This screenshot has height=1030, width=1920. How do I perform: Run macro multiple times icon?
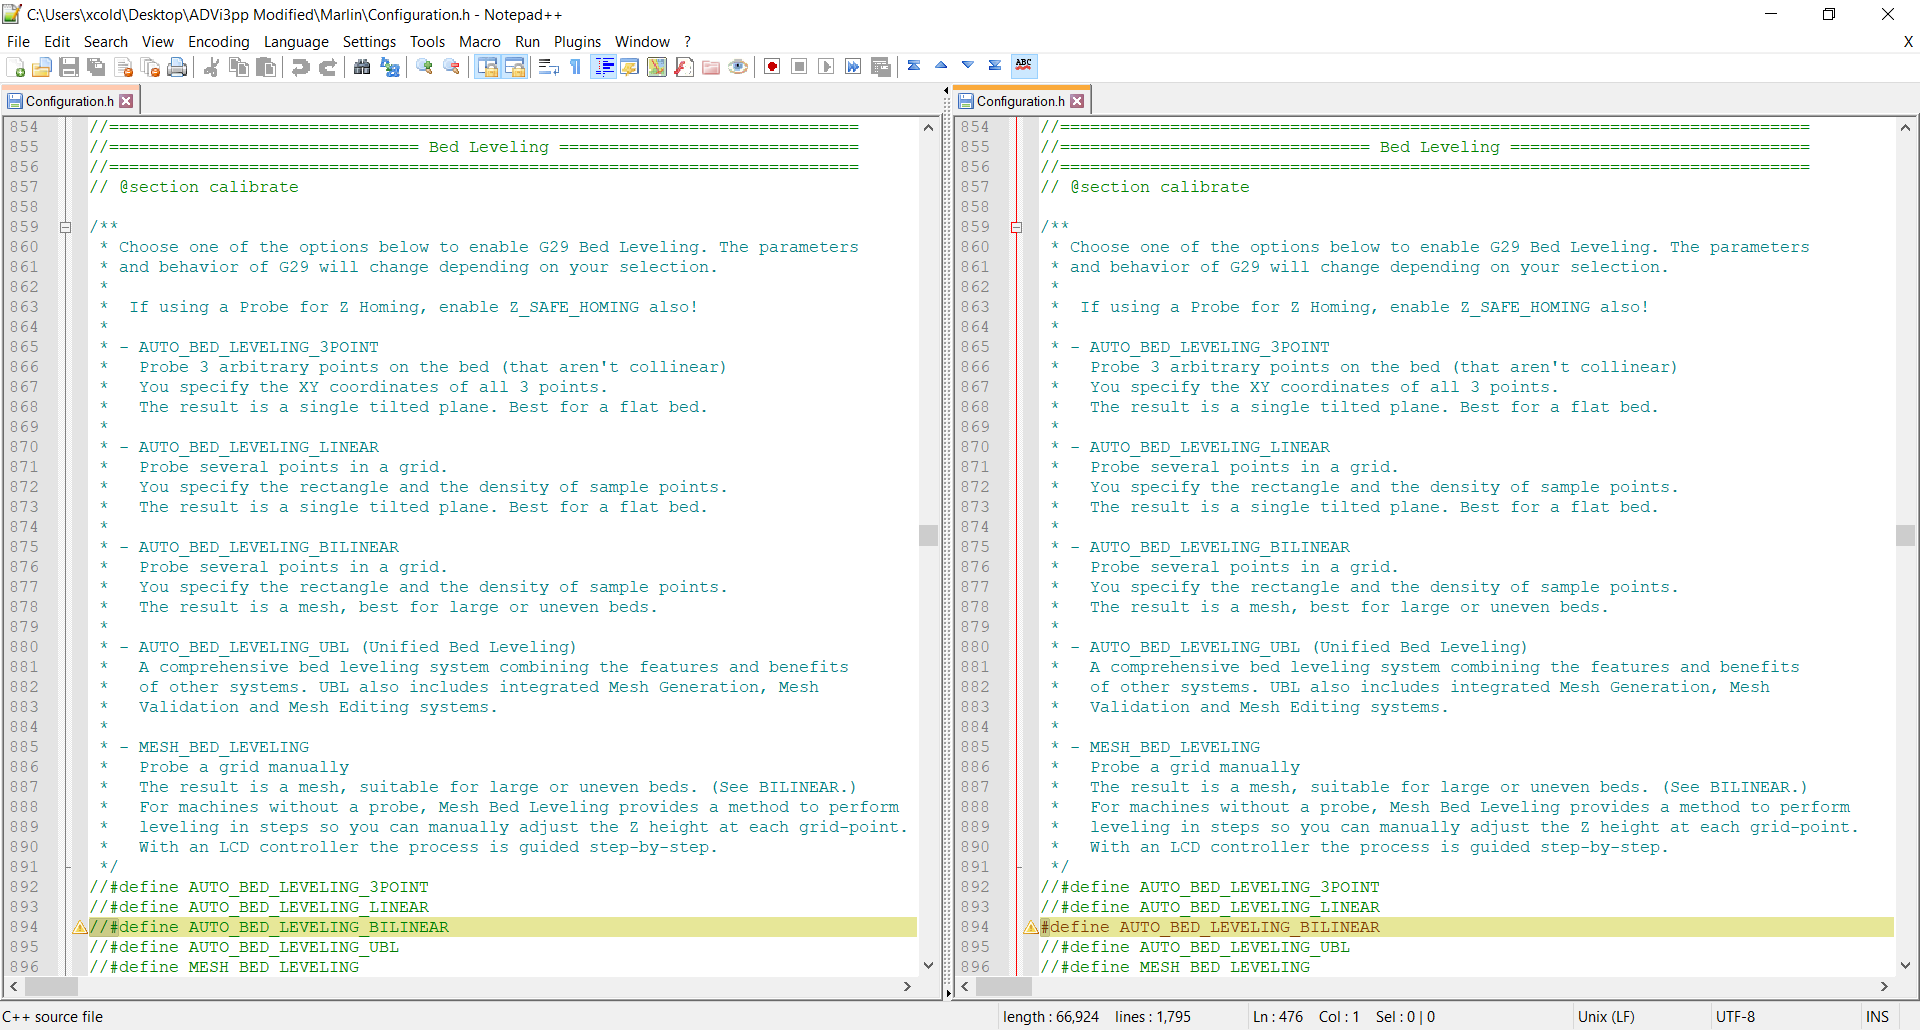[853, 67]
